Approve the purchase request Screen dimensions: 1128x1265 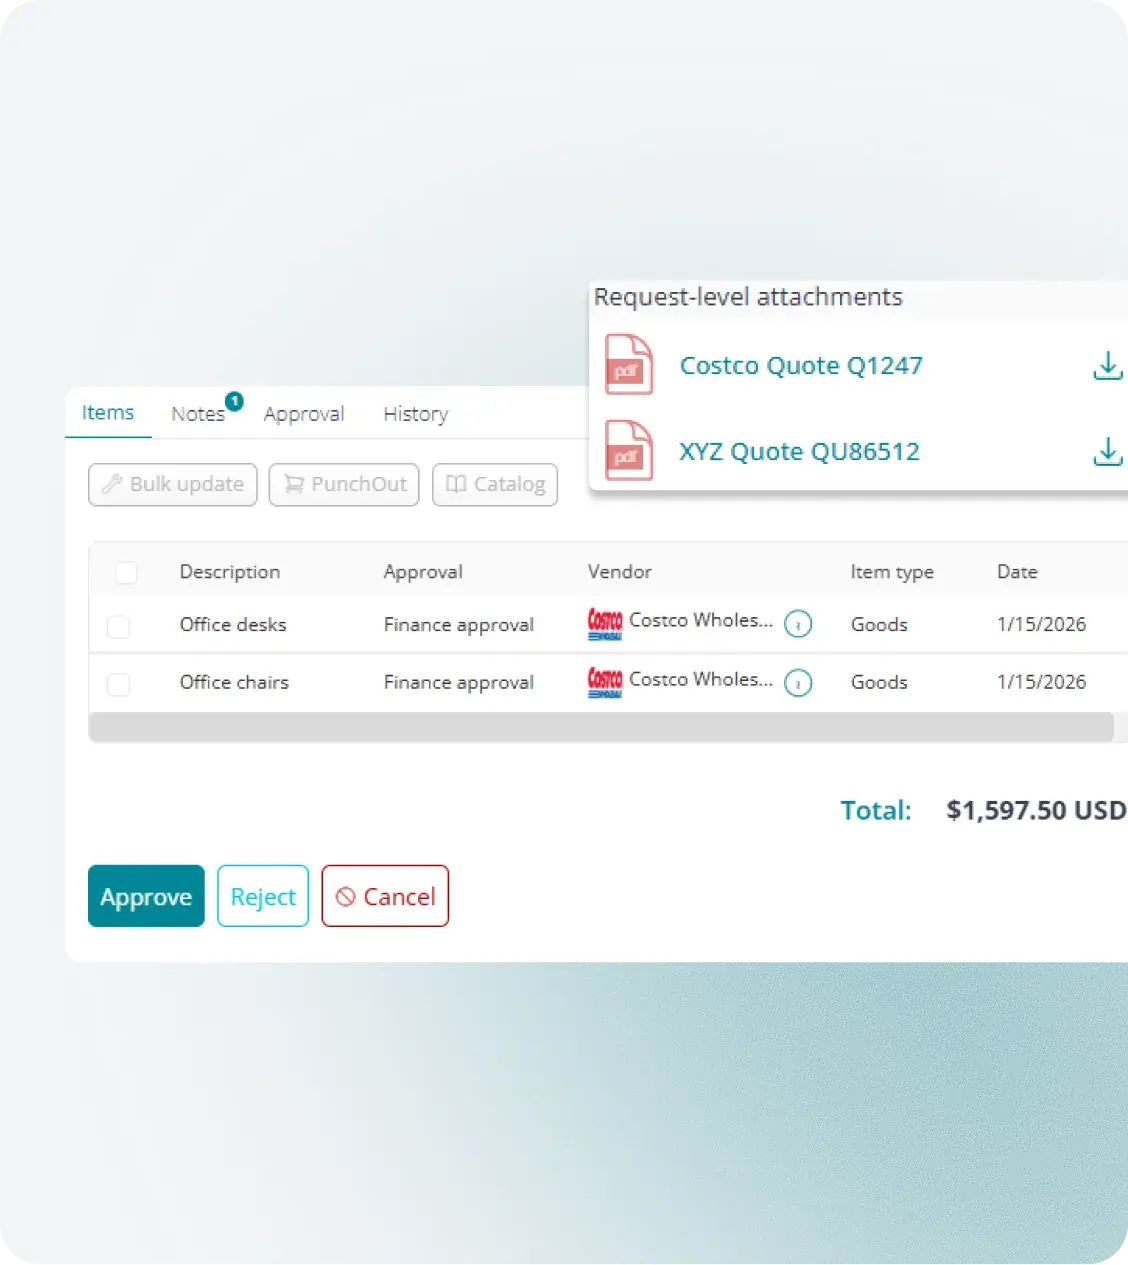146,896
